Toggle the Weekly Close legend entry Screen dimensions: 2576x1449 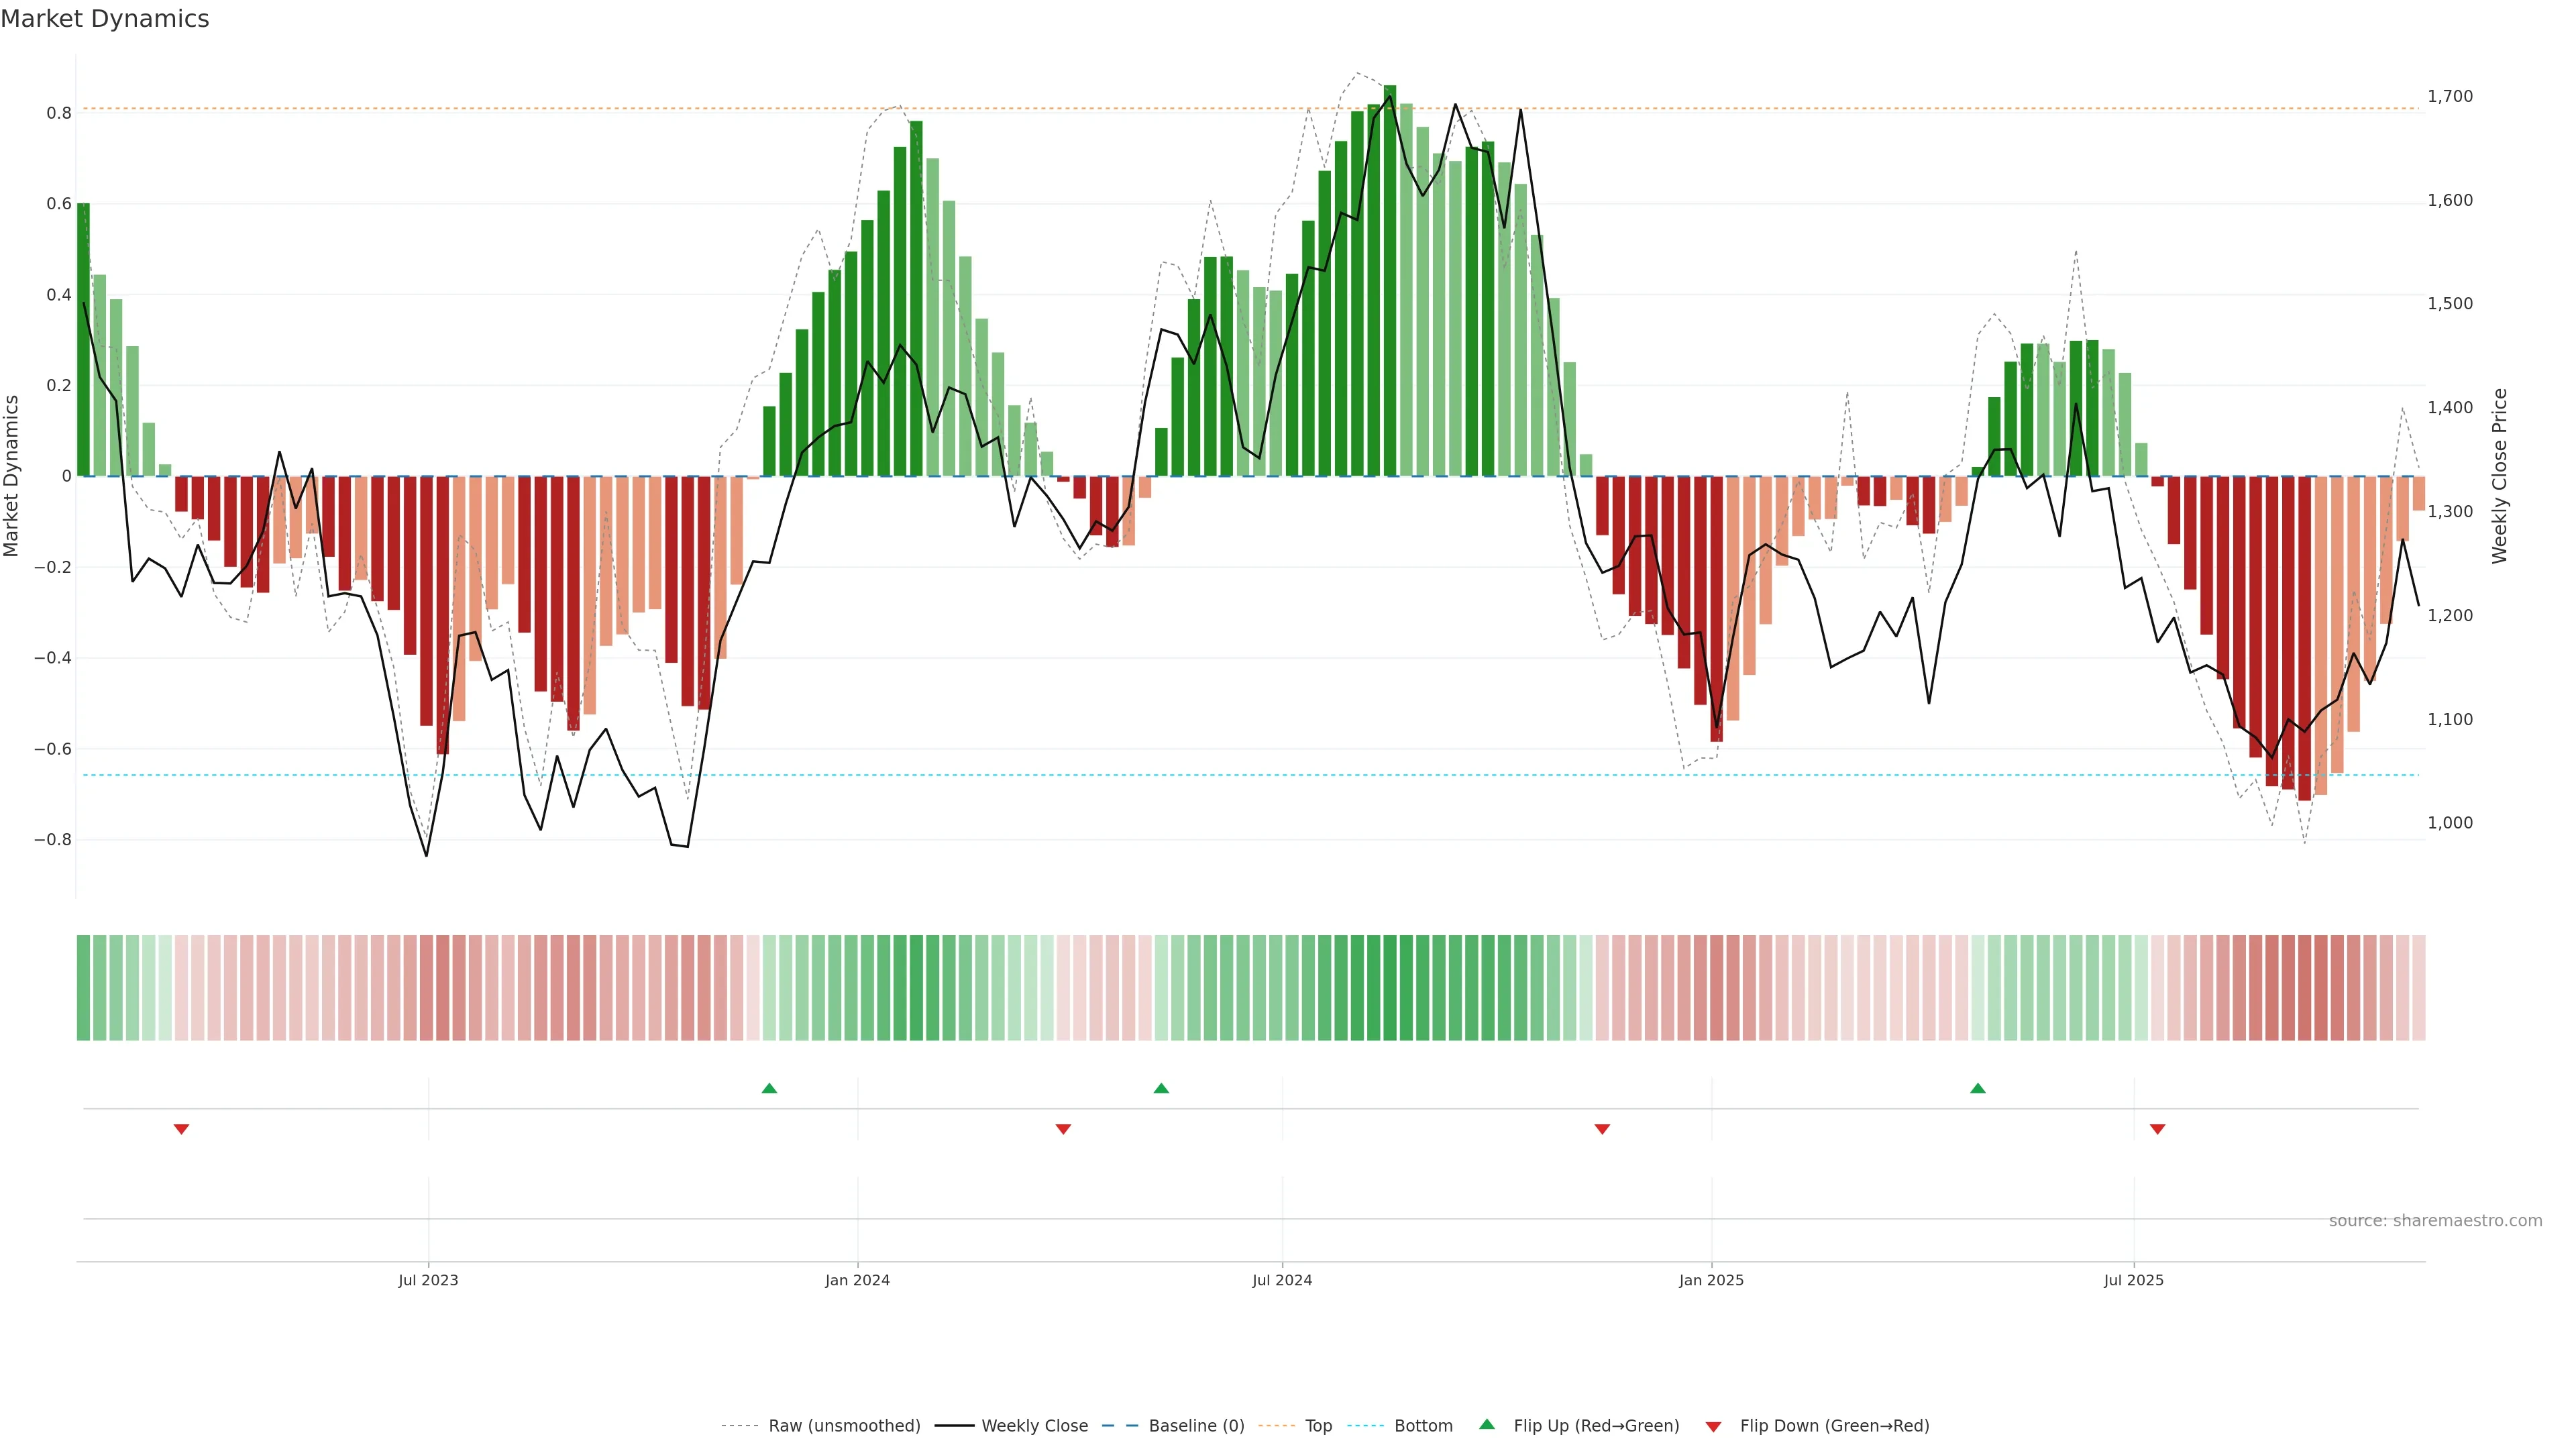[1034, 1426]
